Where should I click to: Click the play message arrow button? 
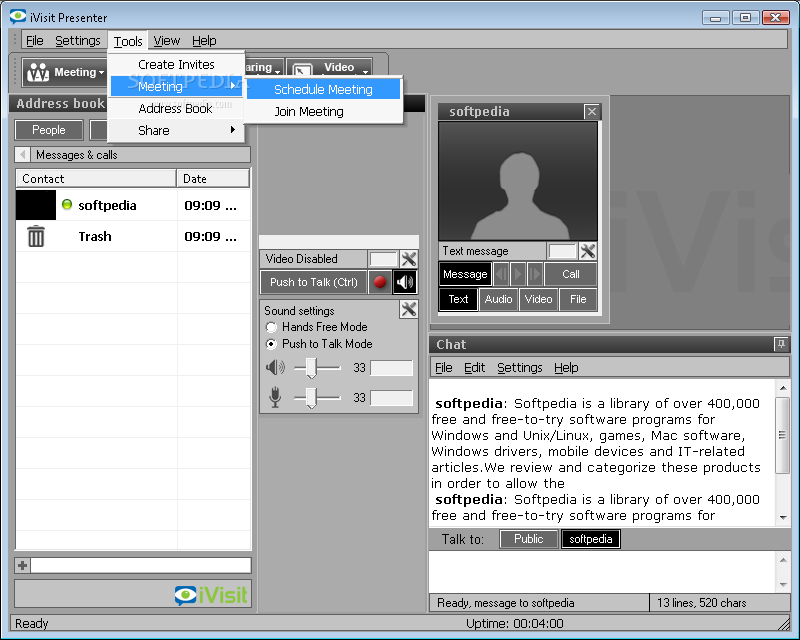click(x=518, y=274)
